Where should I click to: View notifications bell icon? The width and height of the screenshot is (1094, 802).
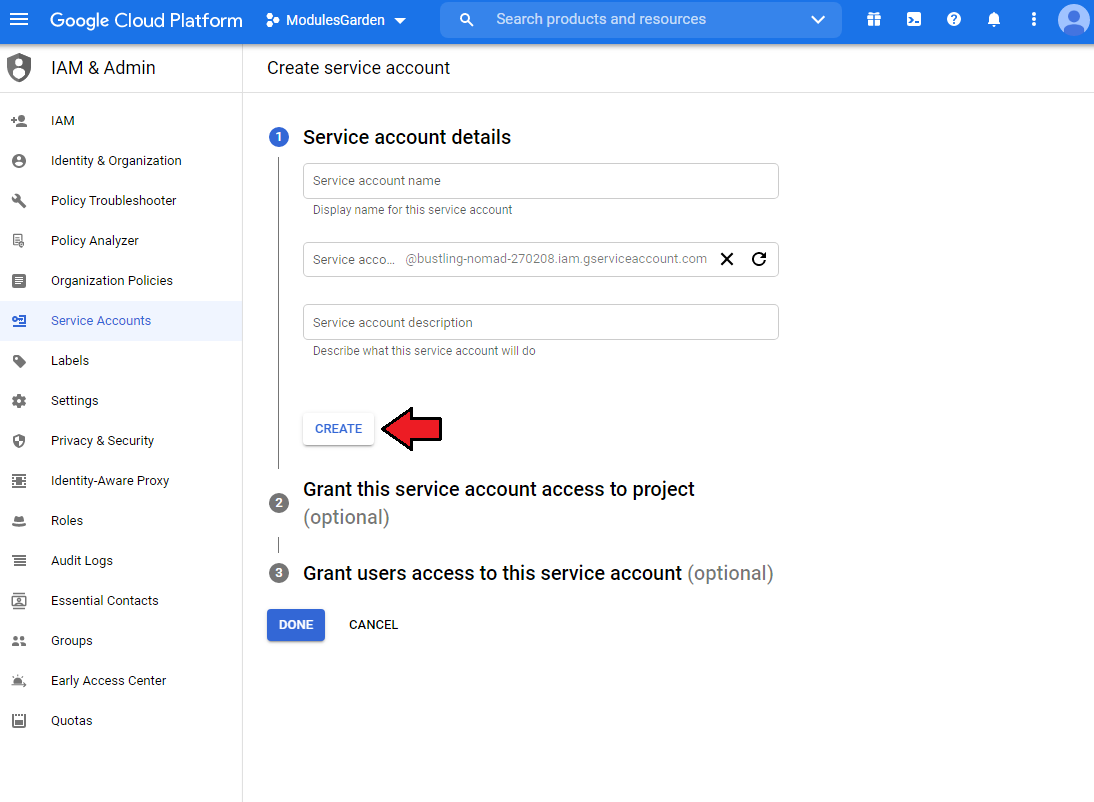click(994, 20)
